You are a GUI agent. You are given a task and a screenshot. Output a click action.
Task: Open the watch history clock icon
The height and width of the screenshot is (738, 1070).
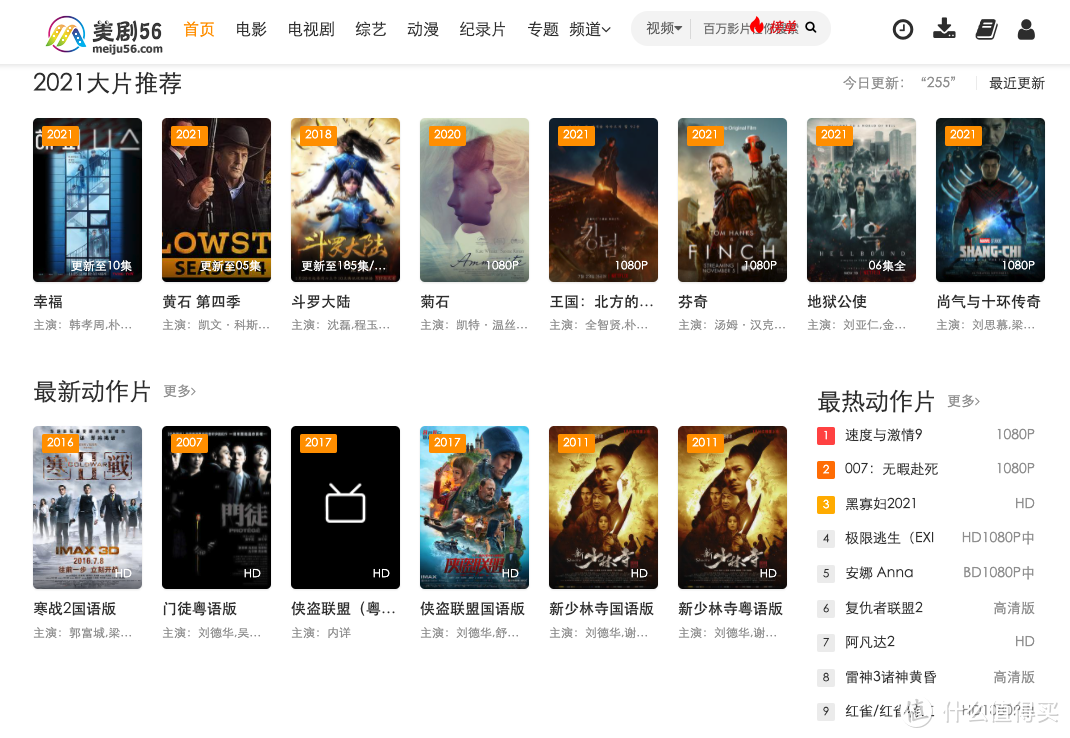pos(903,29)
